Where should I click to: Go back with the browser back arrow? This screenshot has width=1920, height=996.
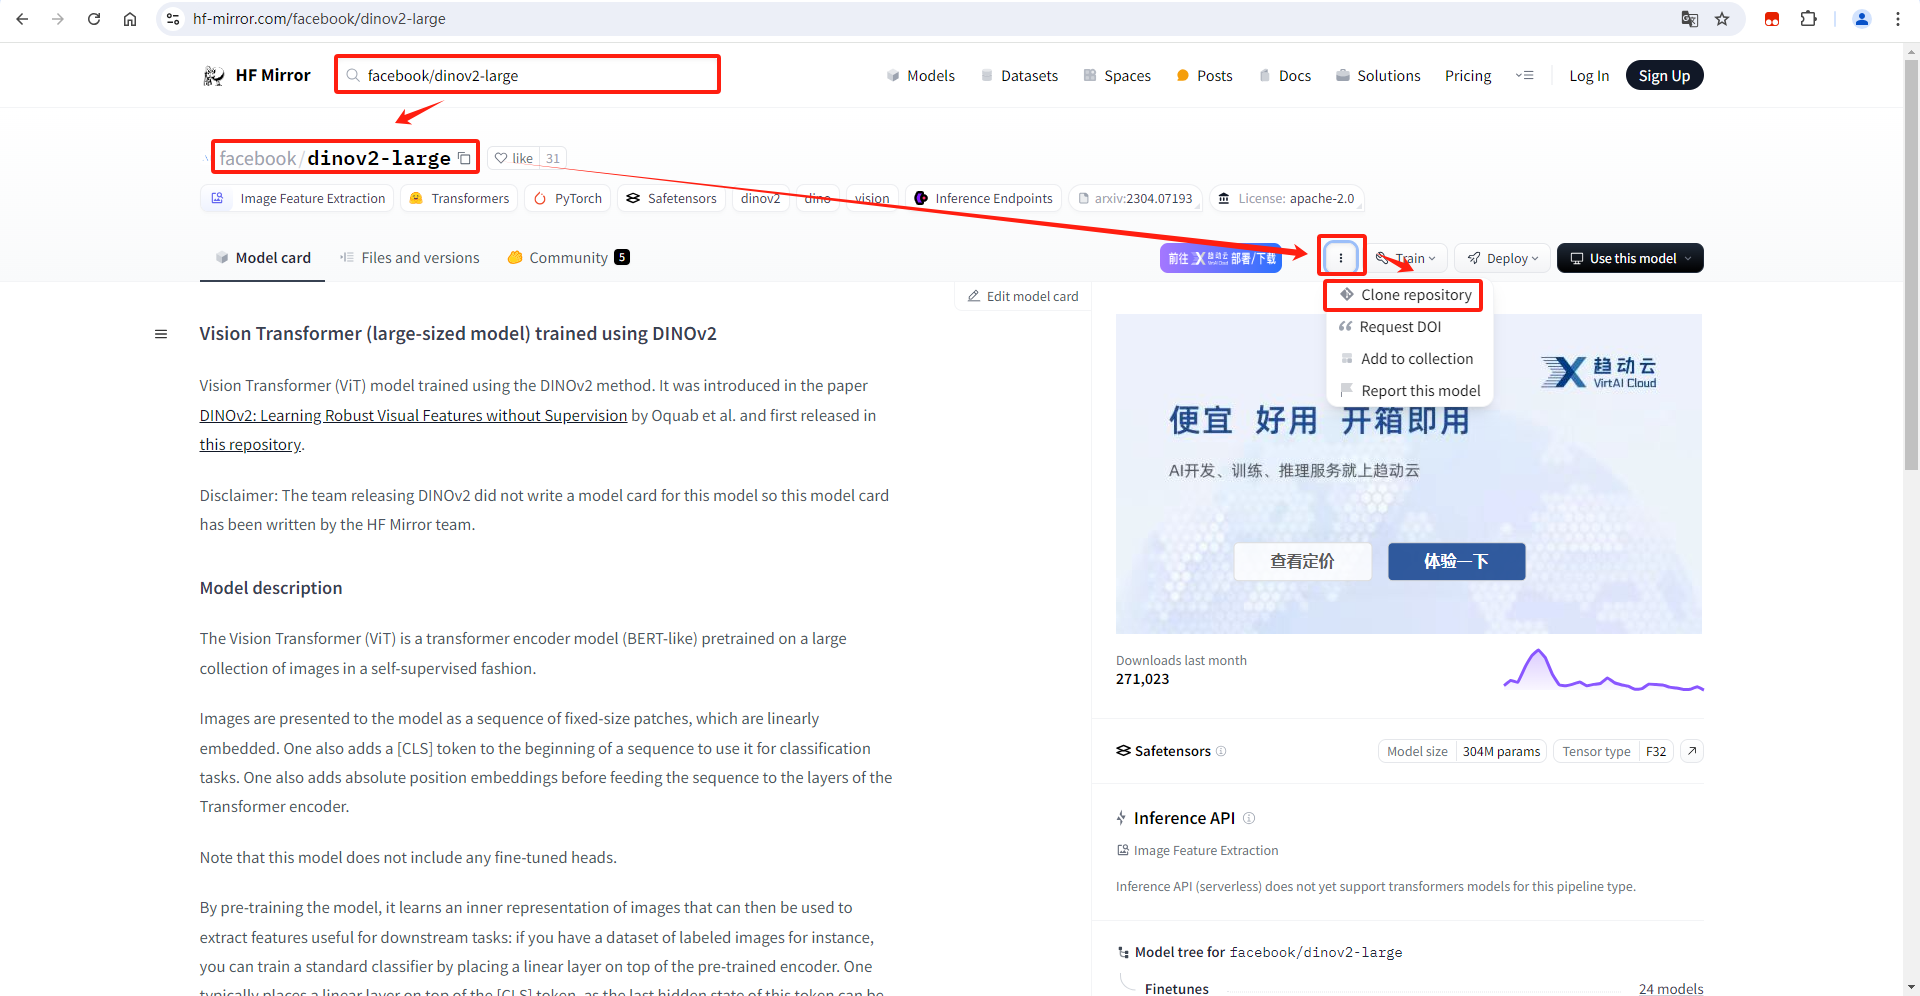22,19
